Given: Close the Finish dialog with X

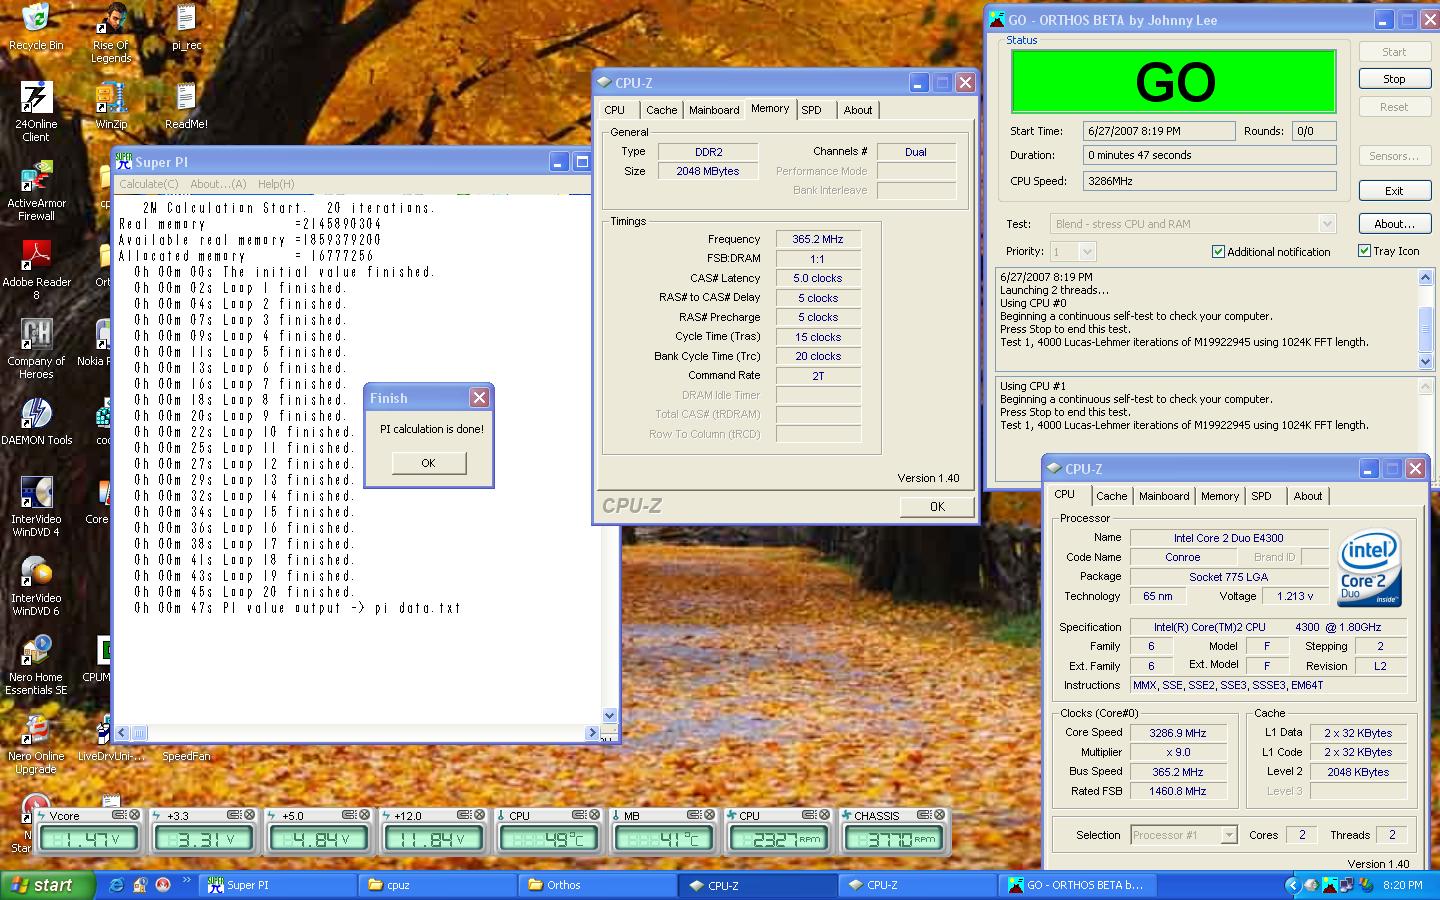Looking at the screenshot, I should tap(479, 398).
